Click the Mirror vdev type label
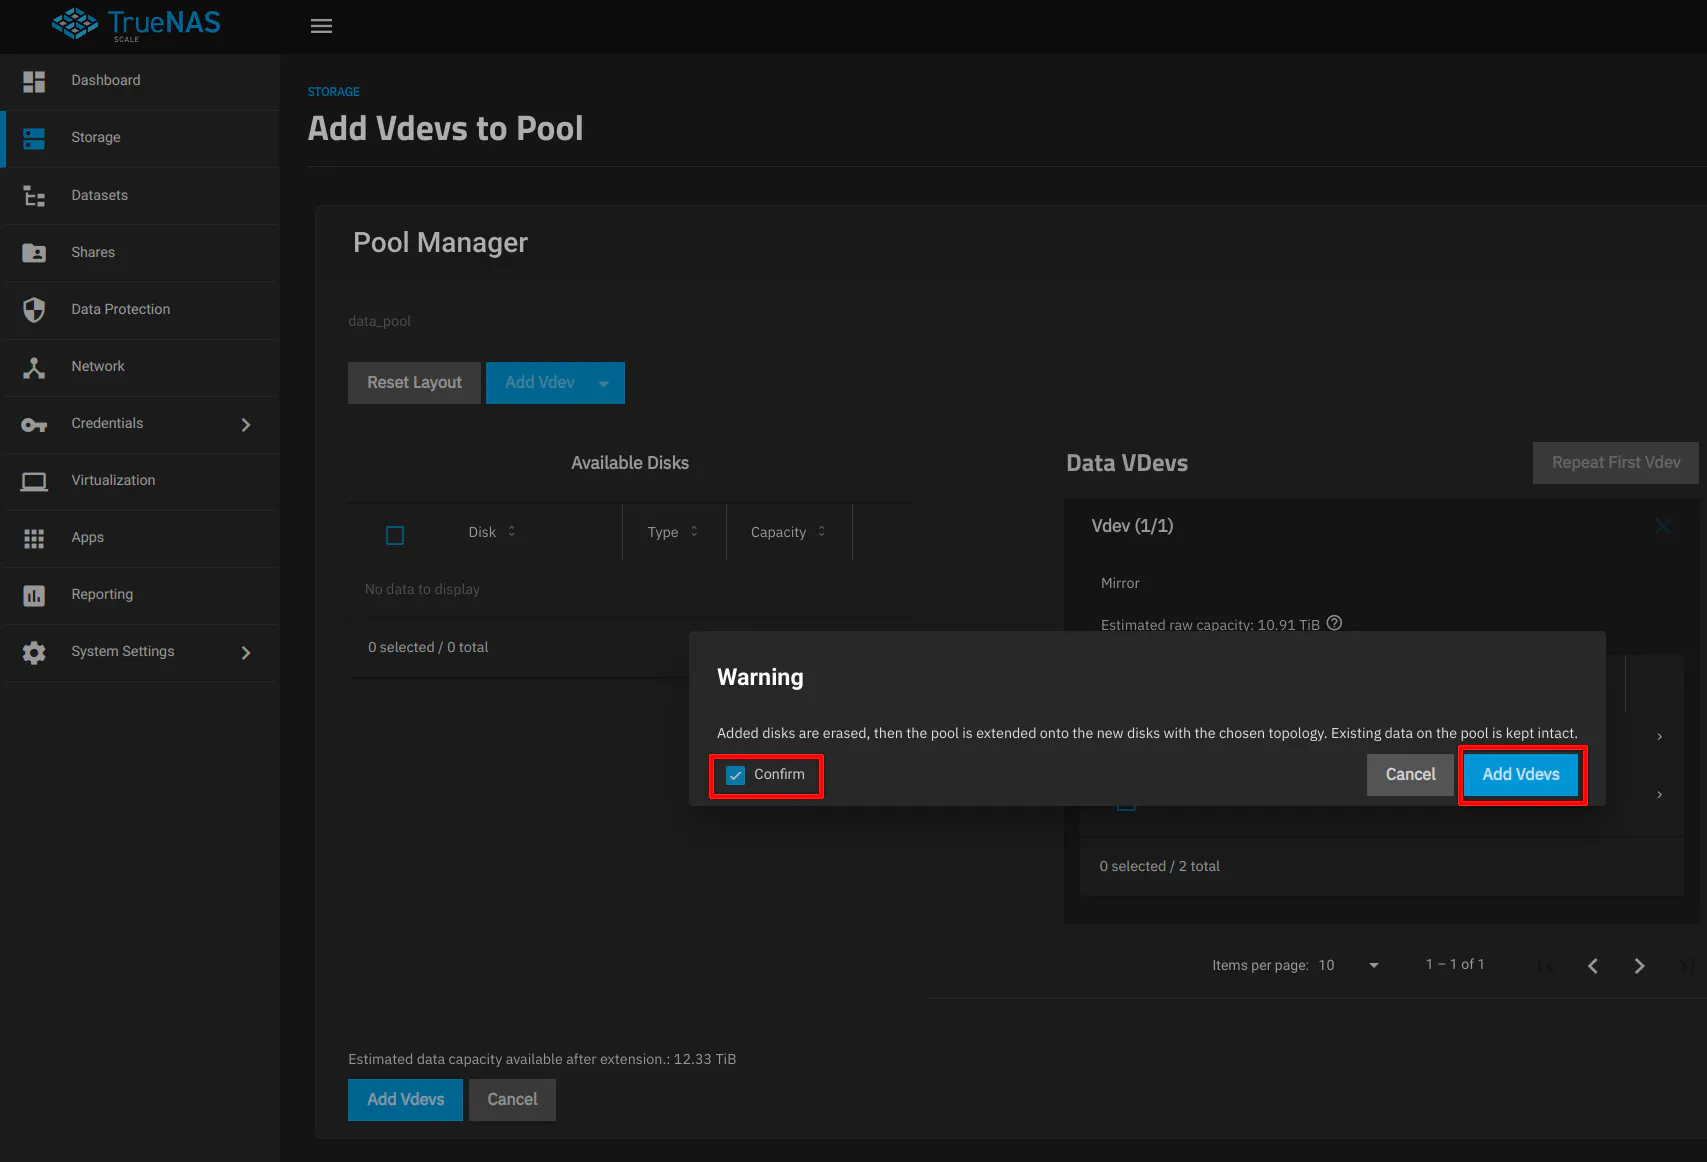The image size is (1707, 1162). (x=1120, y=583)
